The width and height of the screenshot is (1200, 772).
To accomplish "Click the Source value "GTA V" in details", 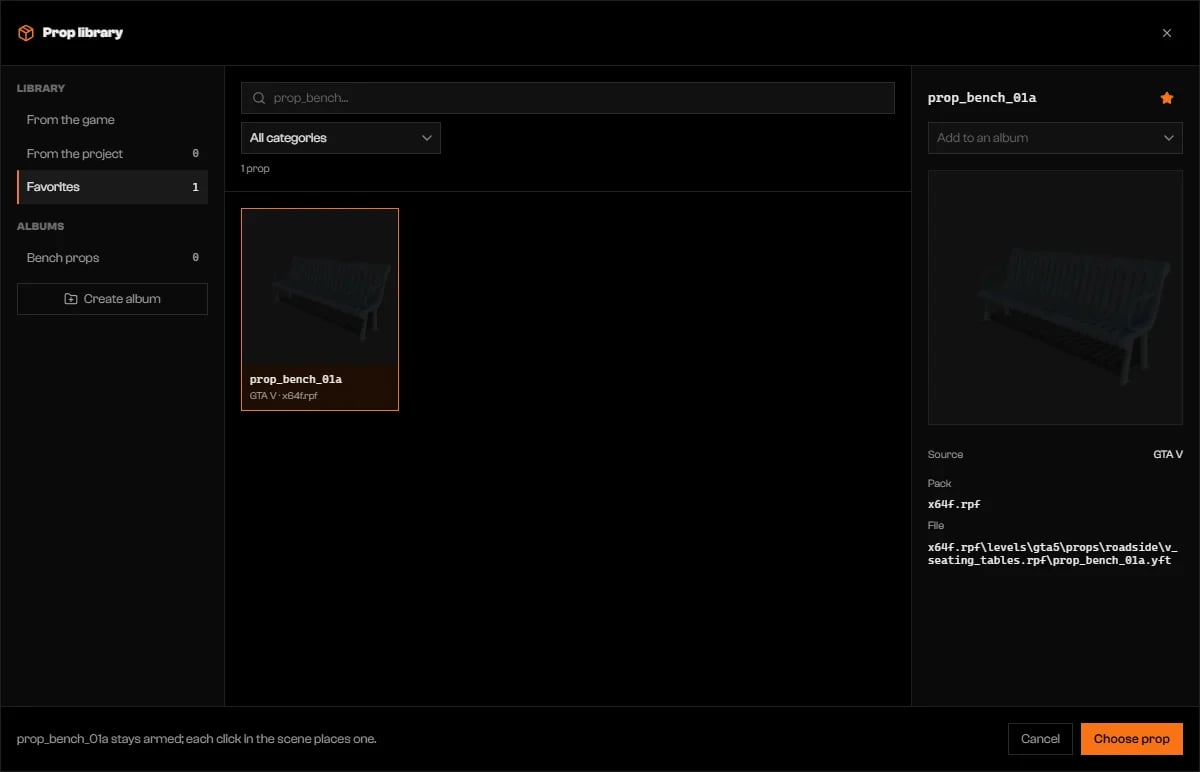I will pos(1168,455).
